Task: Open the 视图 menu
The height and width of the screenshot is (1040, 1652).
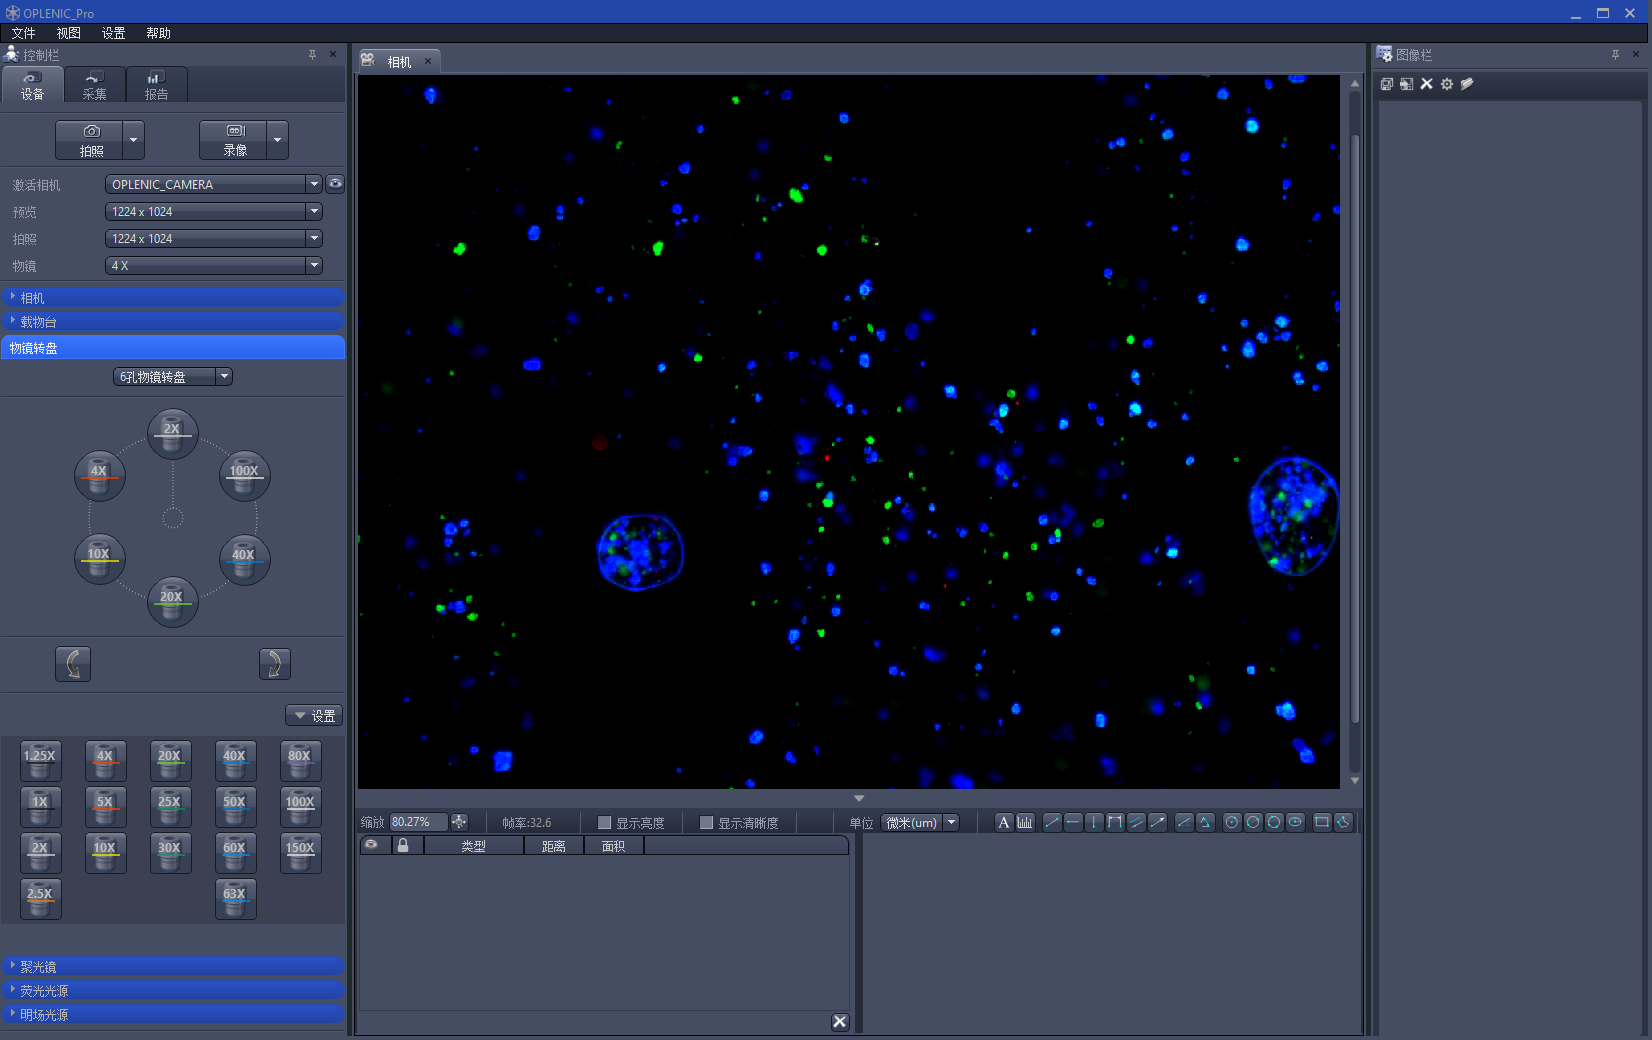Action: [68, 33]
